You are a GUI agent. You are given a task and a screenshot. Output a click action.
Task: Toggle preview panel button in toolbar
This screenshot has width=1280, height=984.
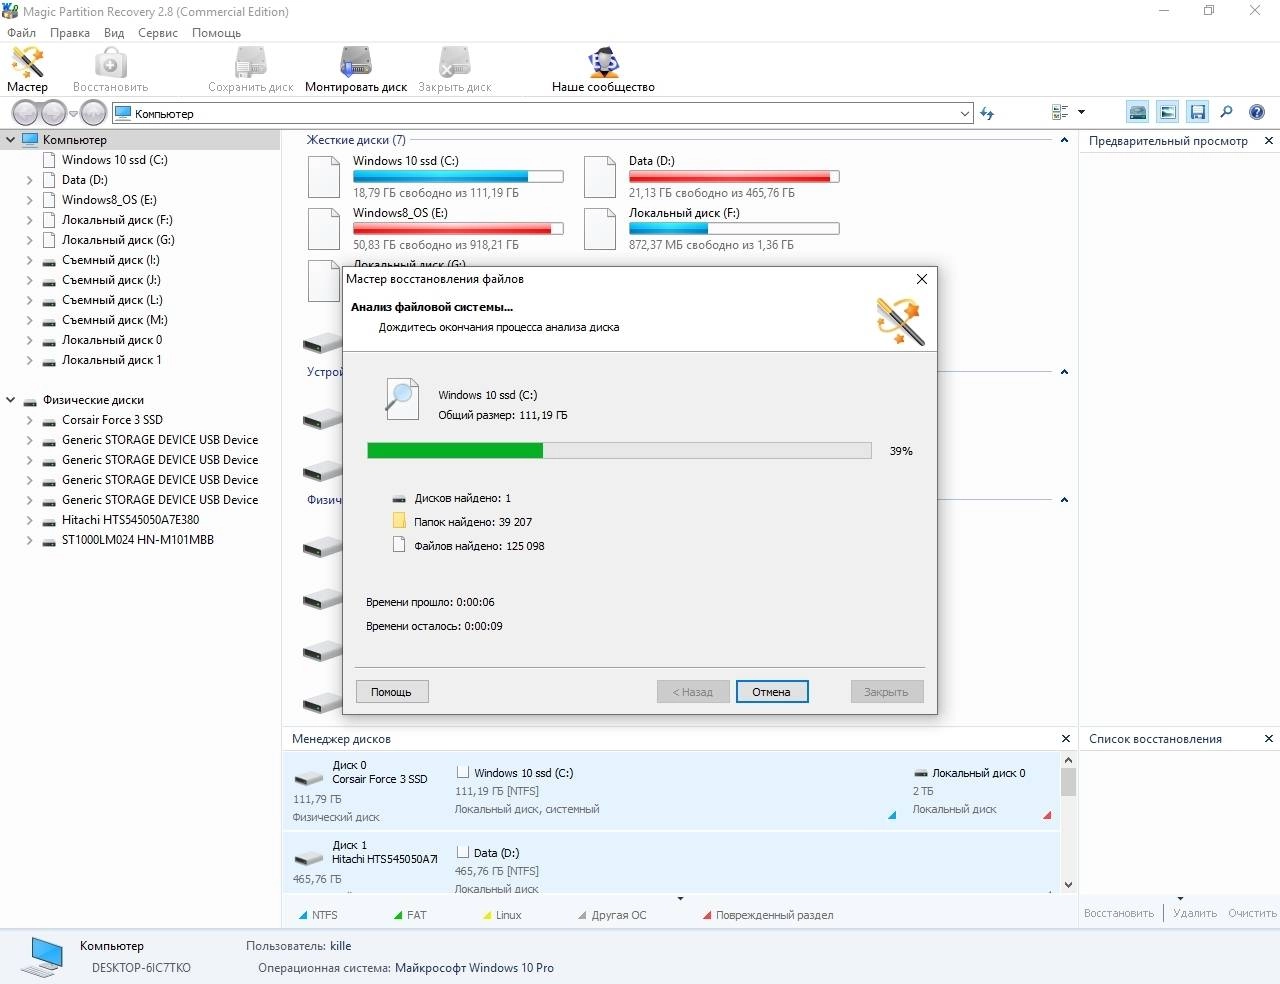pos(1168,112)
